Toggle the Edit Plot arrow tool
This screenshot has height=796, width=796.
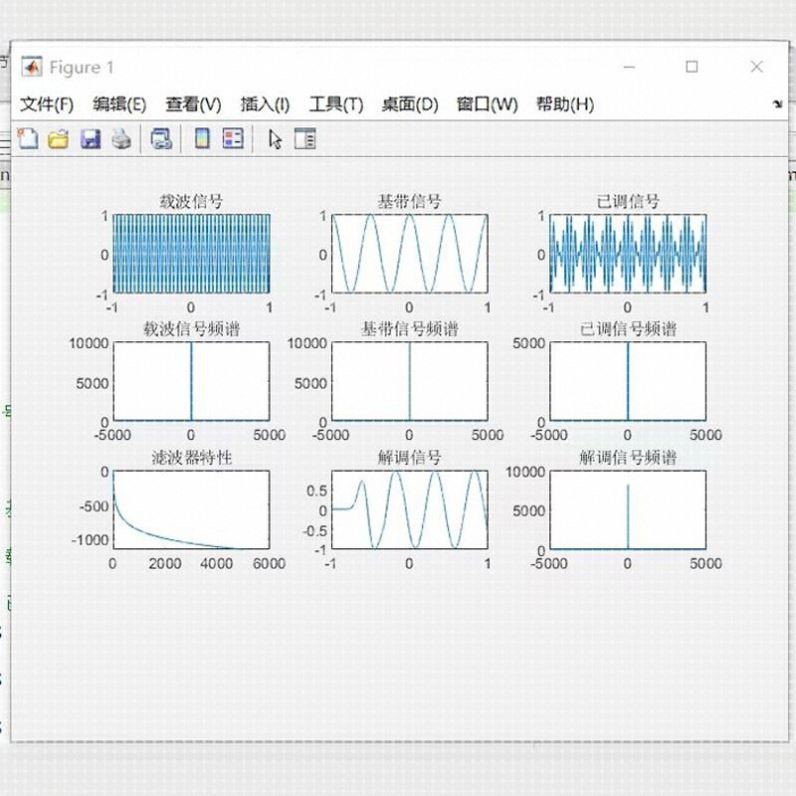pos(275,139)
